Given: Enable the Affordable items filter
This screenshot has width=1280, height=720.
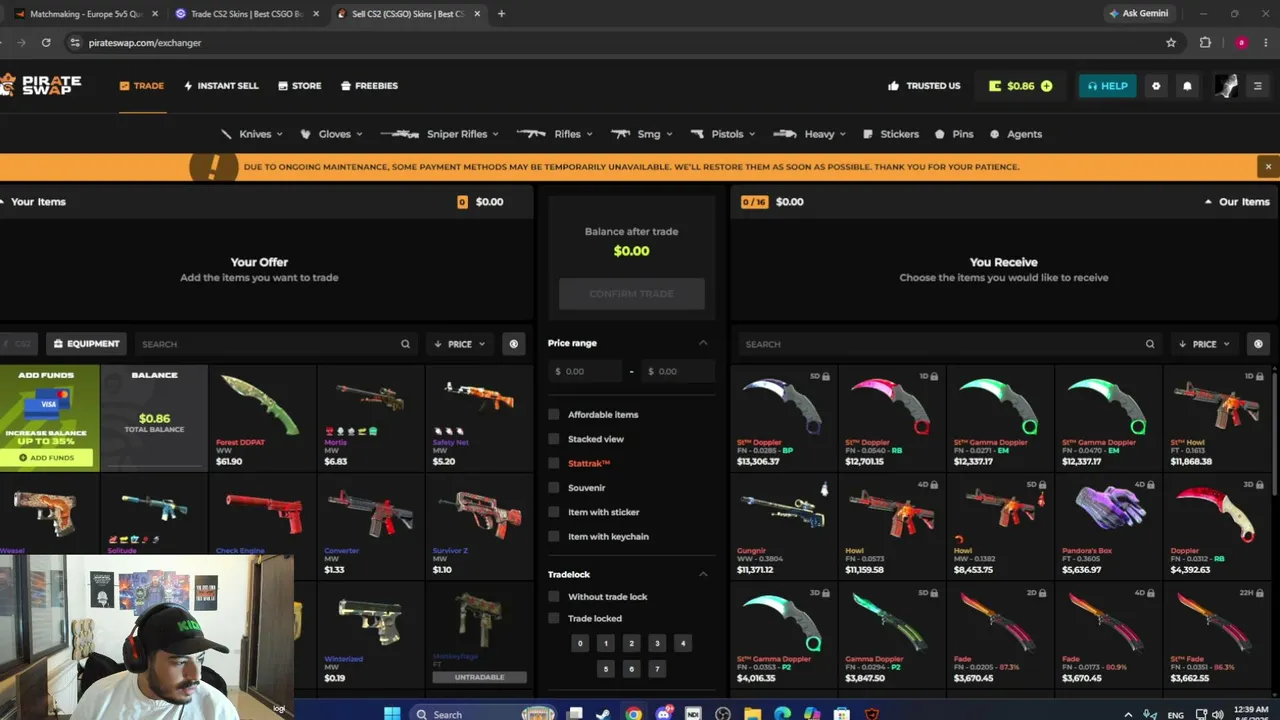Looking at the screenshot, I should (554, 414).
